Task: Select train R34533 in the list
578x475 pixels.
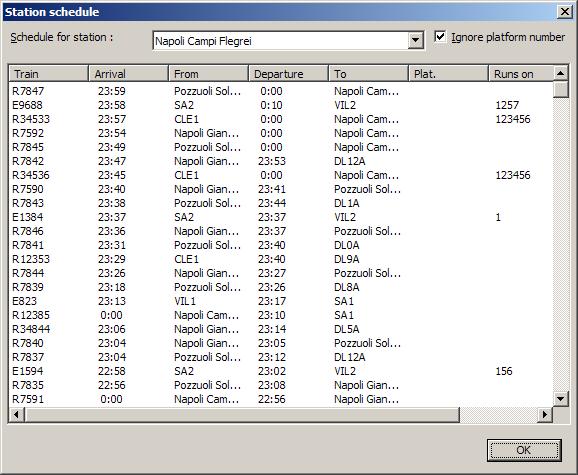Action: (x=281, y=119)
